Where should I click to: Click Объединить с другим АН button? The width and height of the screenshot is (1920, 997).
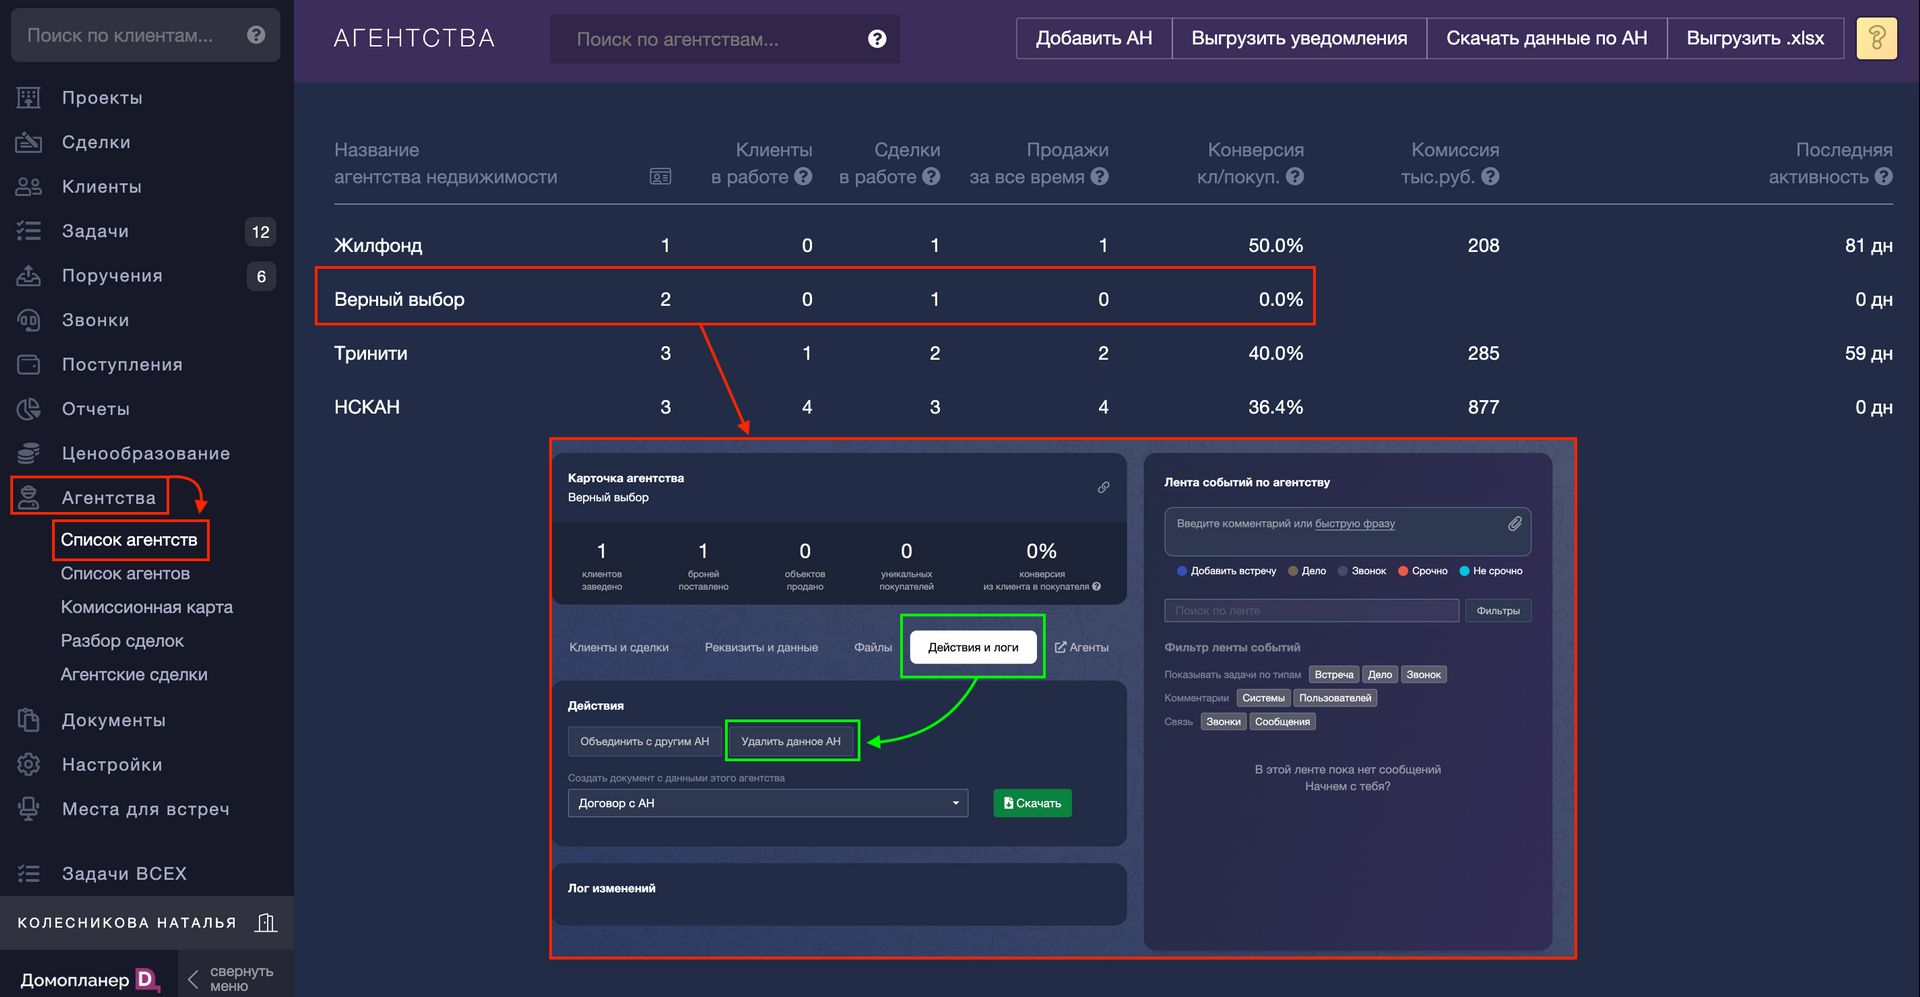644,741
